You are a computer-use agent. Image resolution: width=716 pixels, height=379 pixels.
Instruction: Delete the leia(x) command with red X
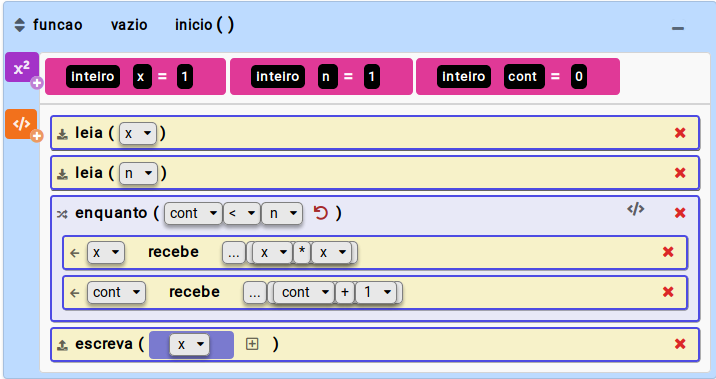pyautogui.click(x=680, y=133)
